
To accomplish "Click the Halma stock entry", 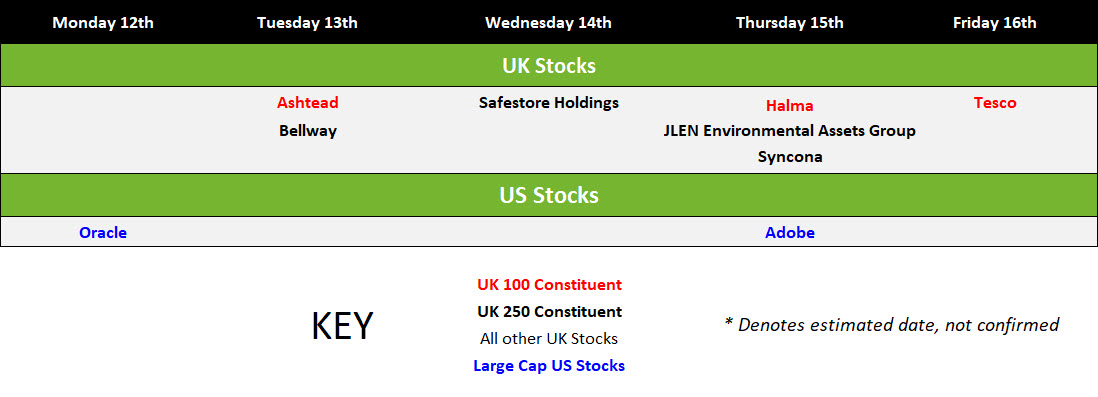I will 790,106.
